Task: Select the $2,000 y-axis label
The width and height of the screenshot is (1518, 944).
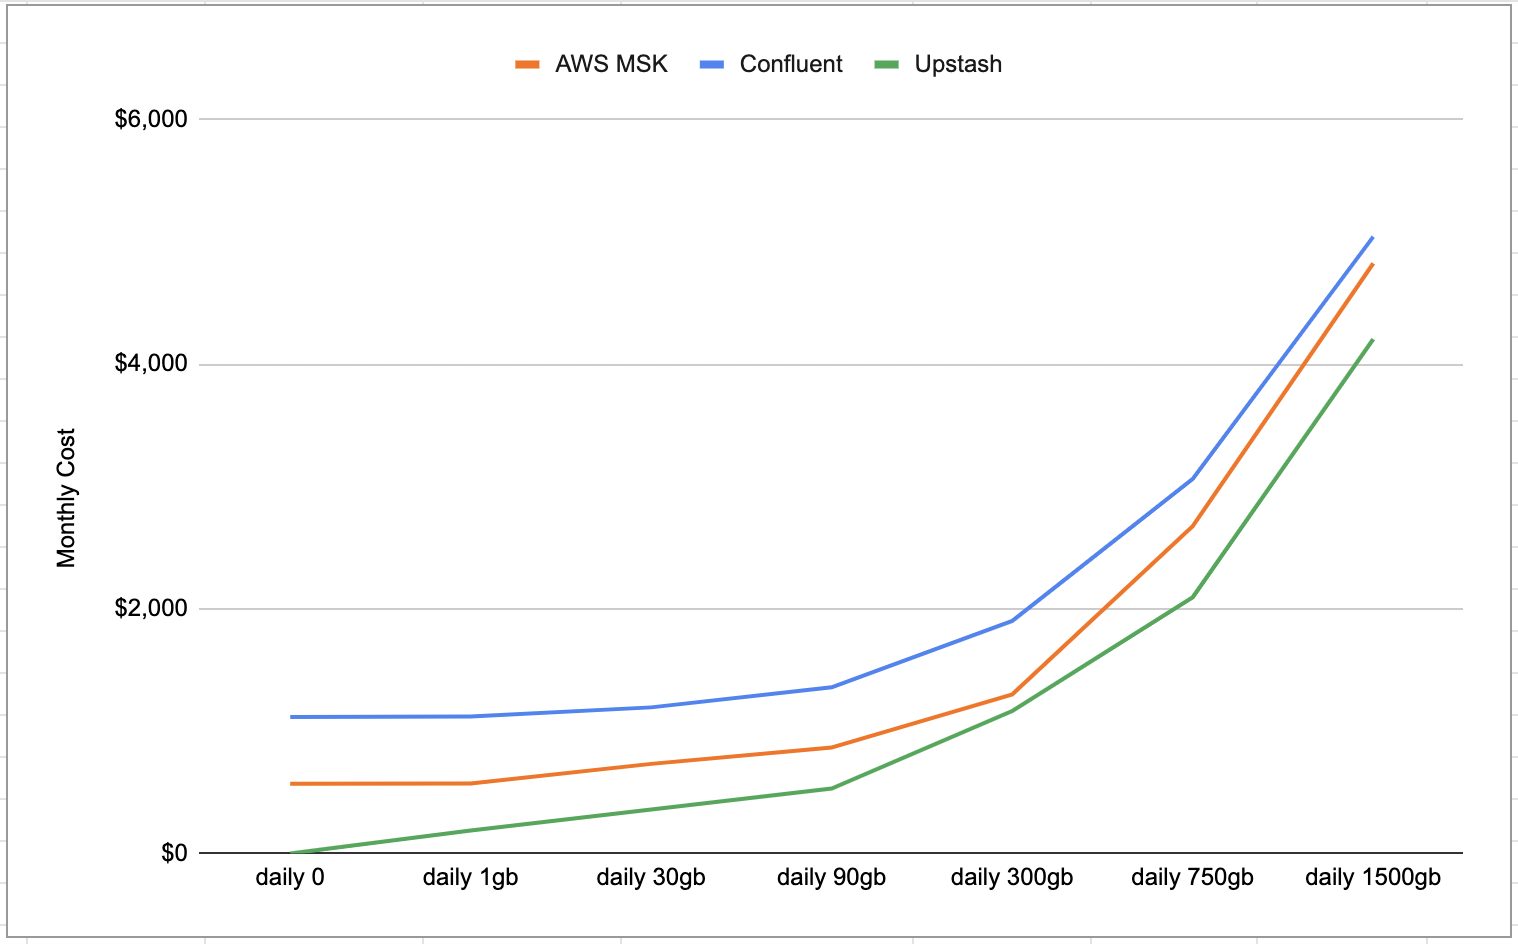Action: [x=151, y=608]
